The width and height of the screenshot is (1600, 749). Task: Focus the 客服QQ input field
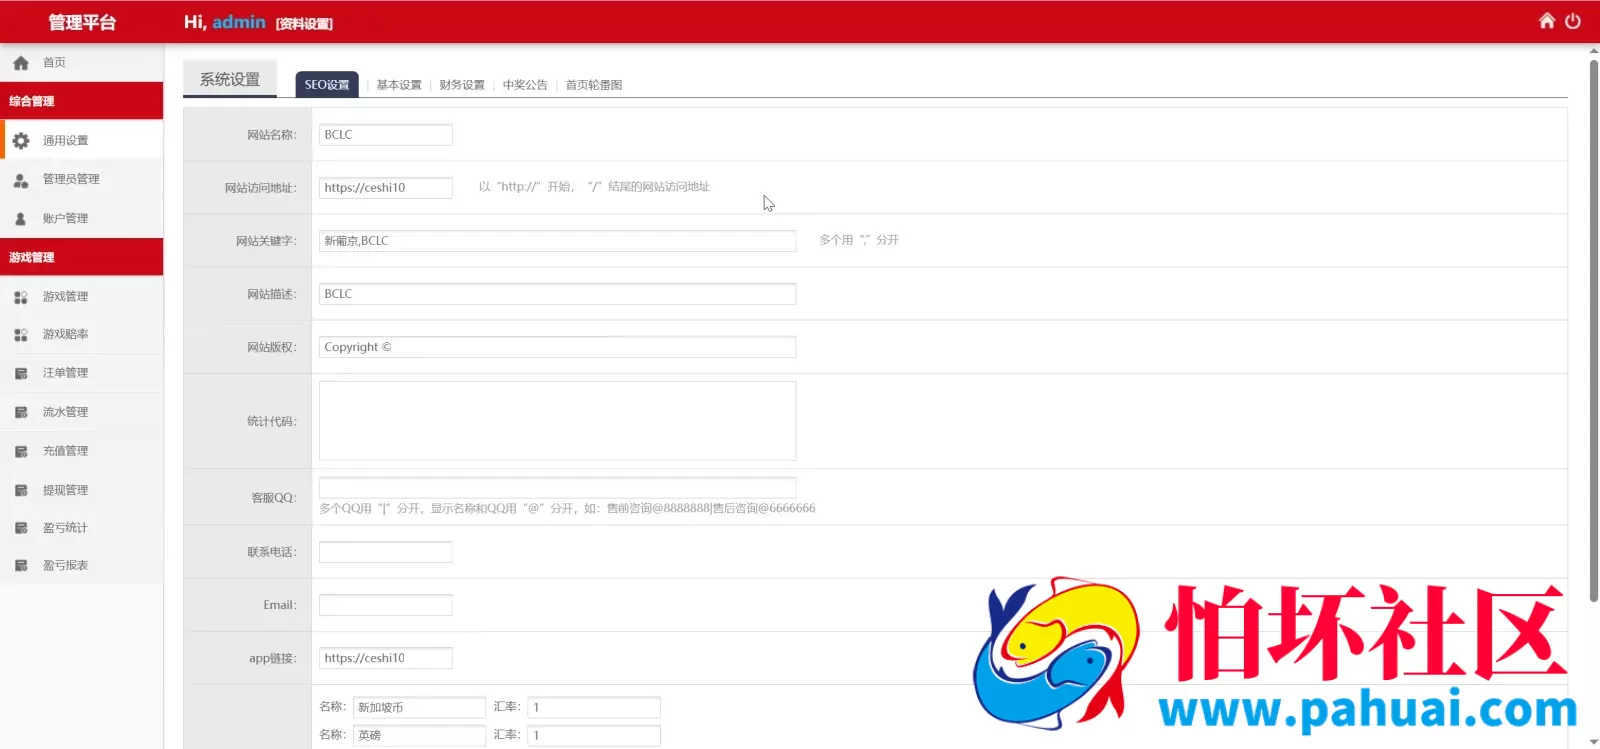[558, 487]
